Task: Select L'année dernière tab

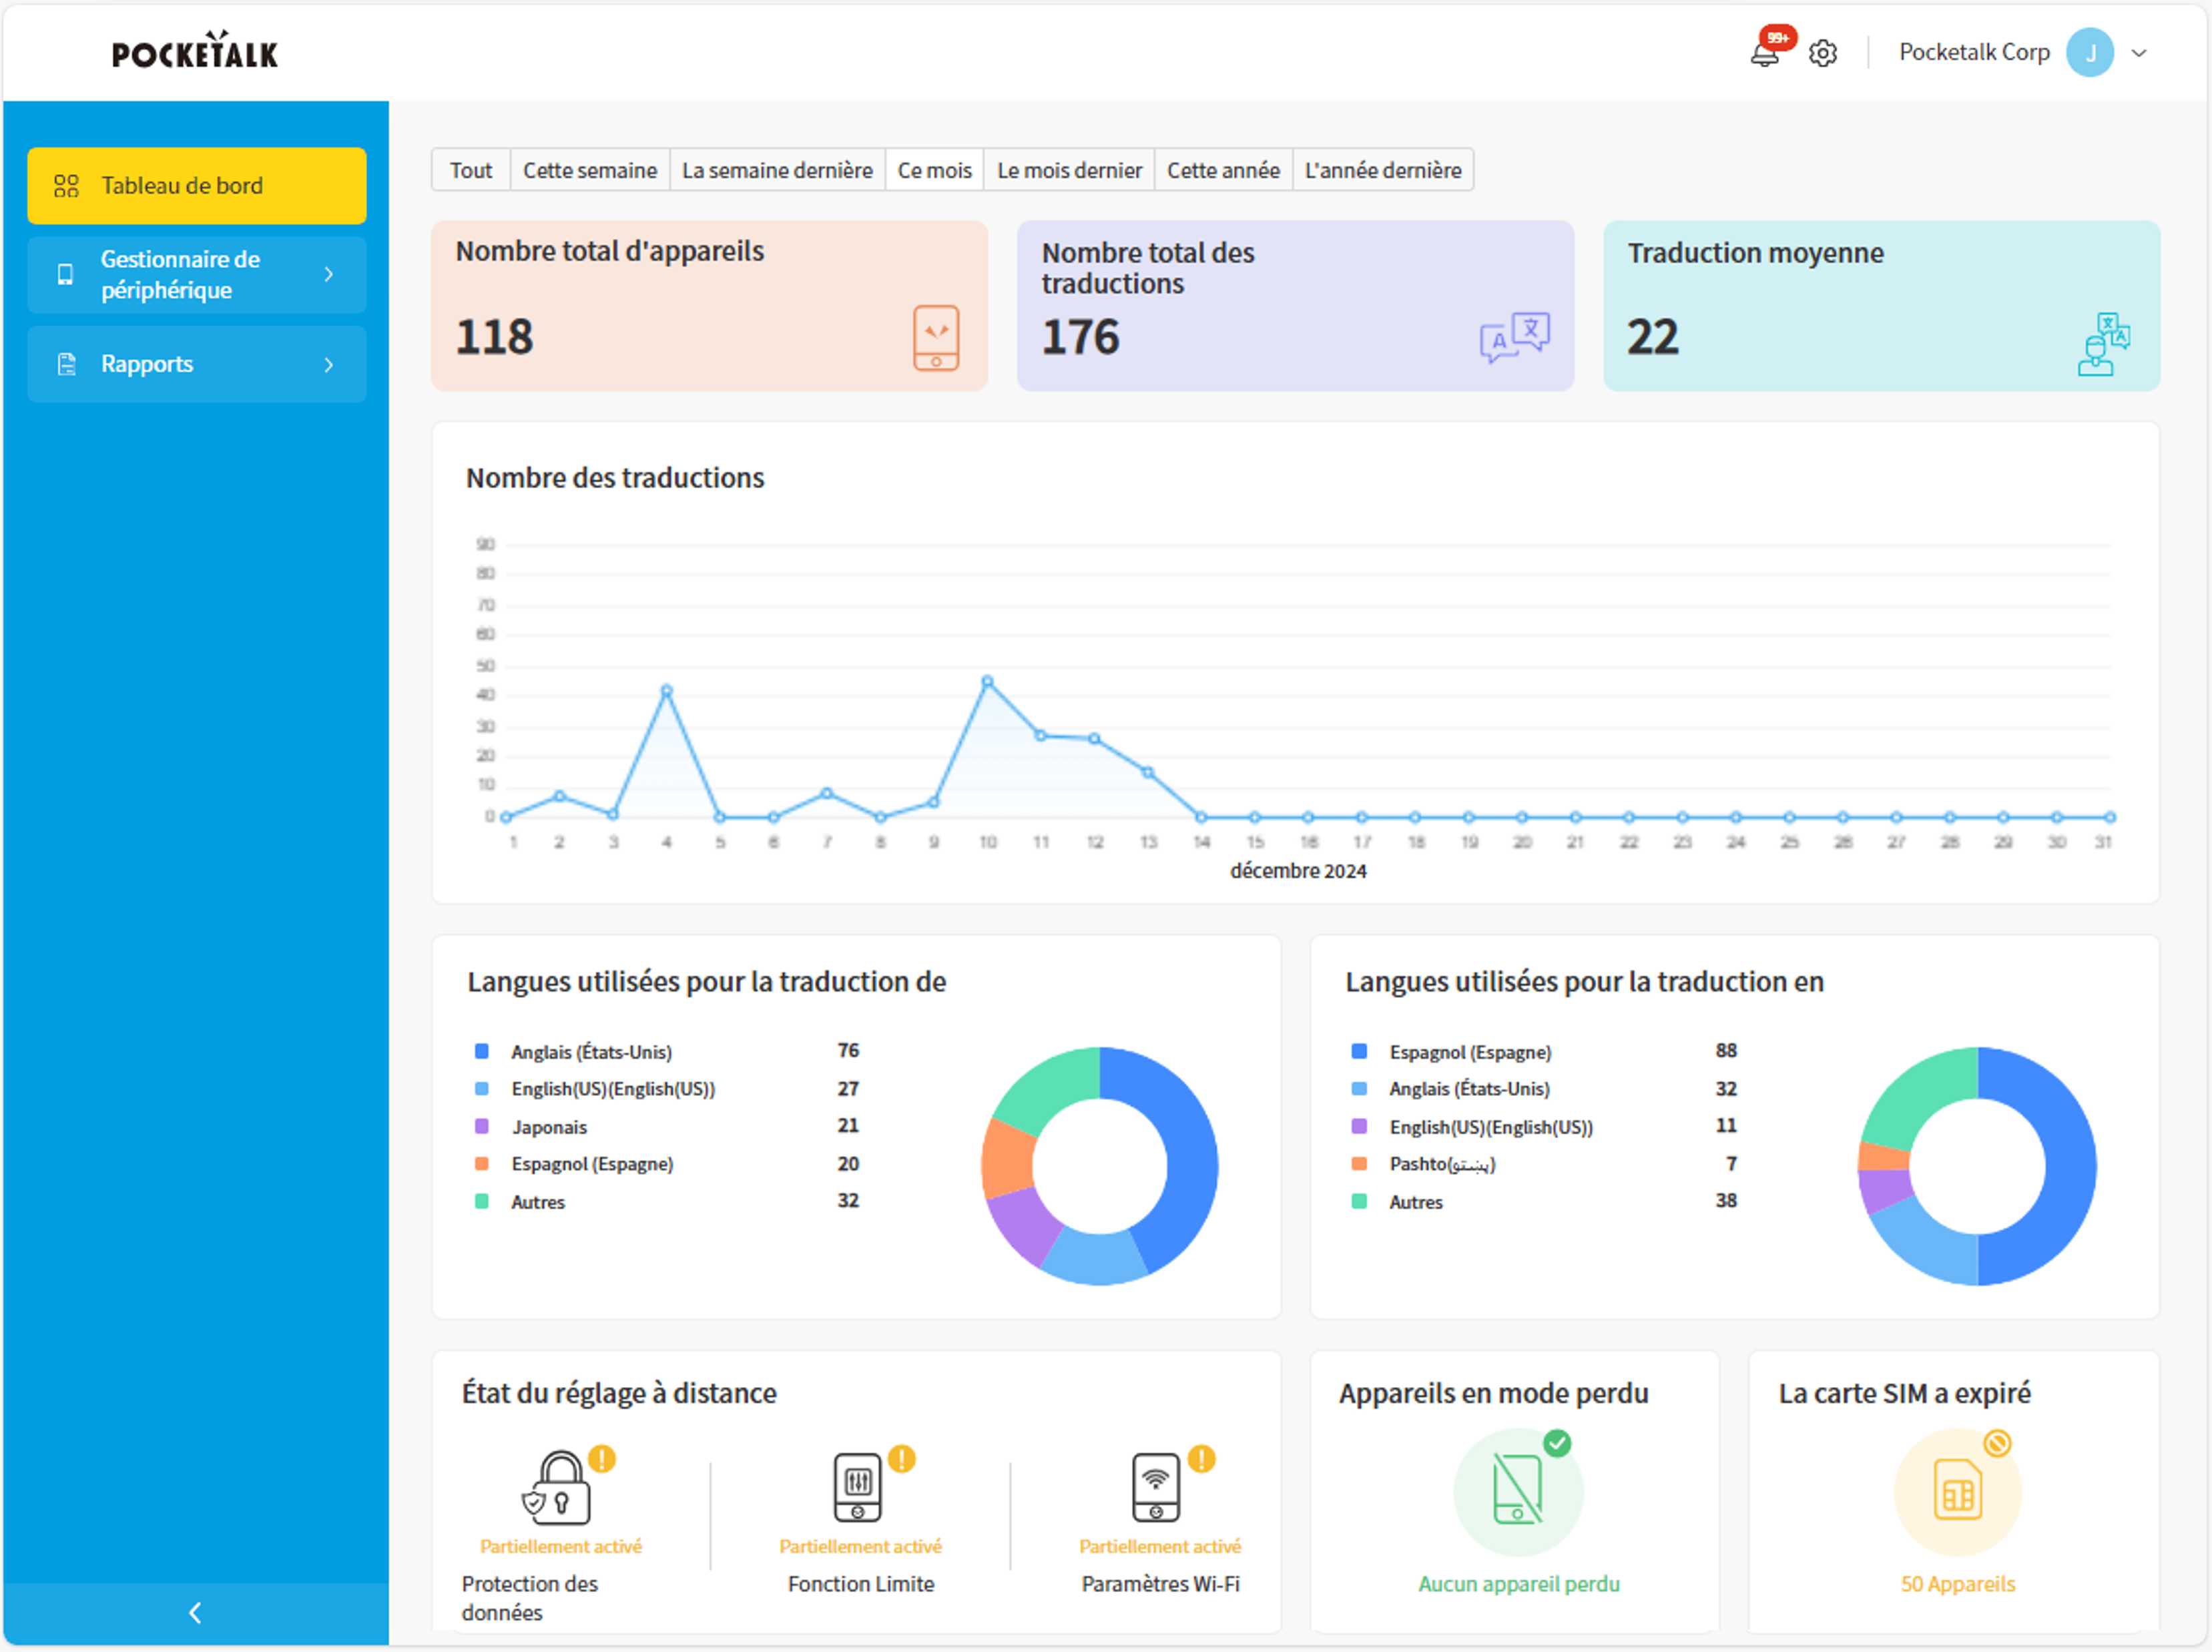Action: (1383, 170)
